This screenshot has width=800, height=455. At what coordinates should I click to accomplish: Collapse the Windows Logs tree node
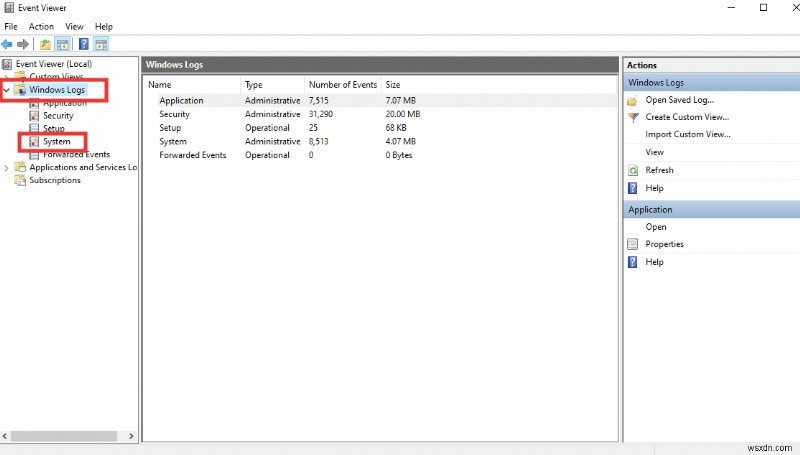pos(7,90)
